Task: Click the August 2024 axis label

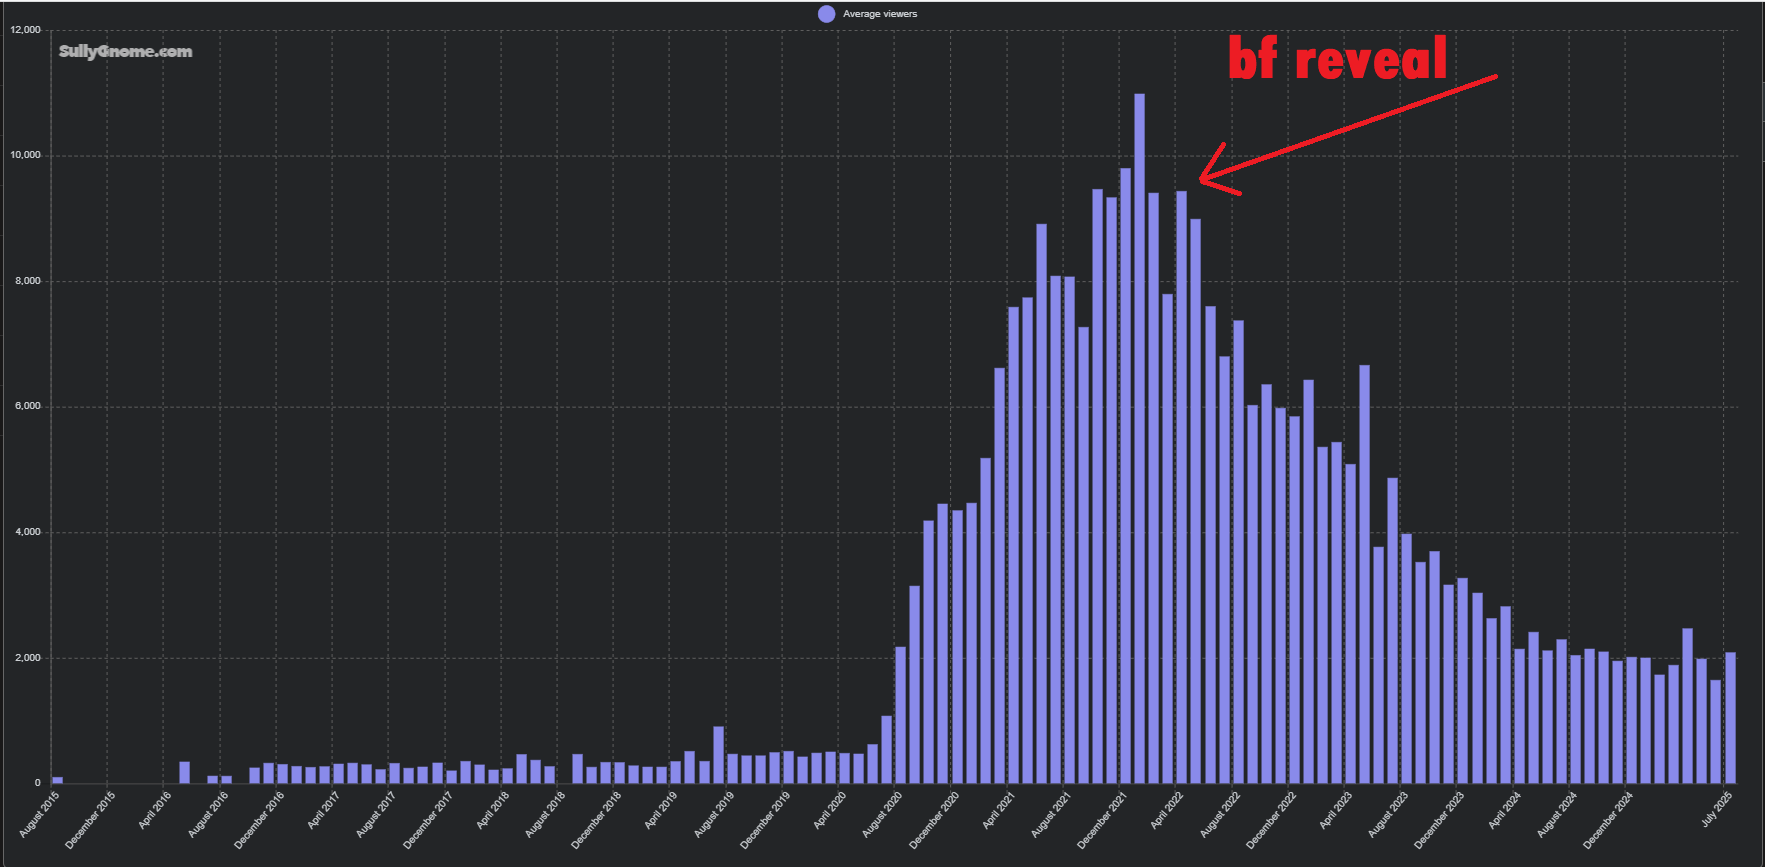Action: coord(1557,813)
